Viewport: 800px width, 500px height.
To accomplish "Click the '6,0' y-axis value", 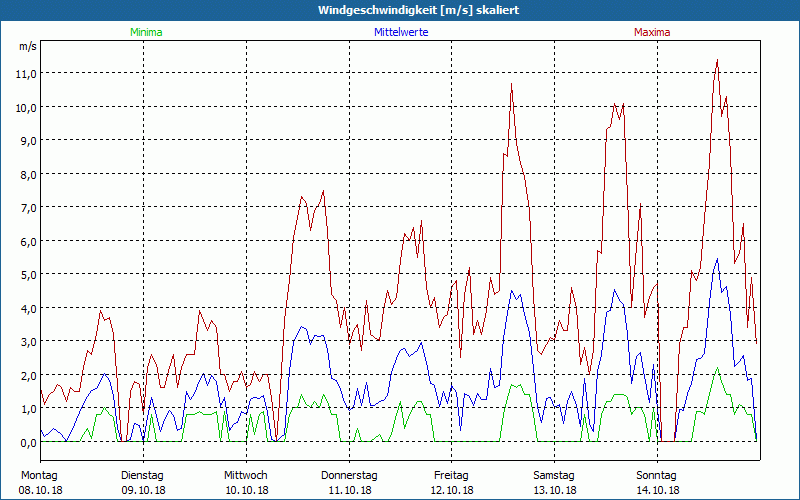I will [30, 242].
